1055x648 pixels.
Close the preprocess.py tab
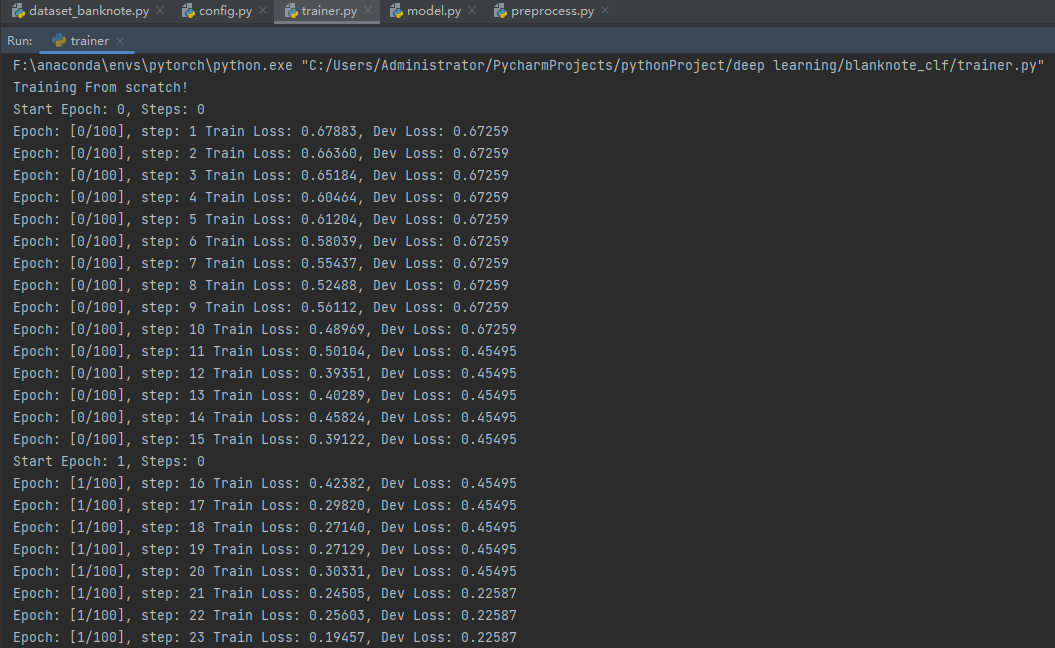[x=605, y=11]
